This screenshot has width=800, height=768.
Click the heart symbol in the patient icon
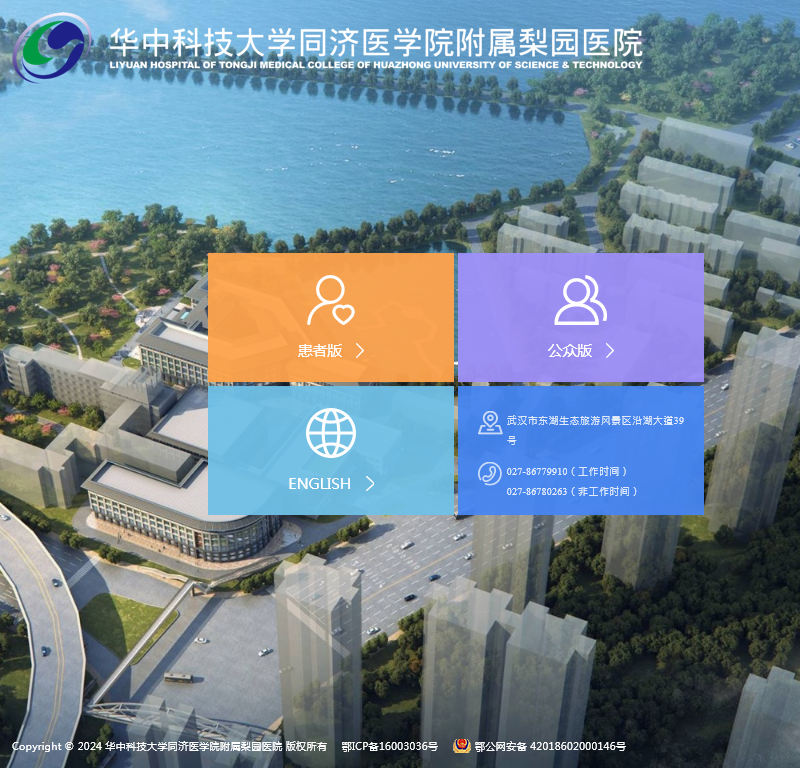point(343,313)
